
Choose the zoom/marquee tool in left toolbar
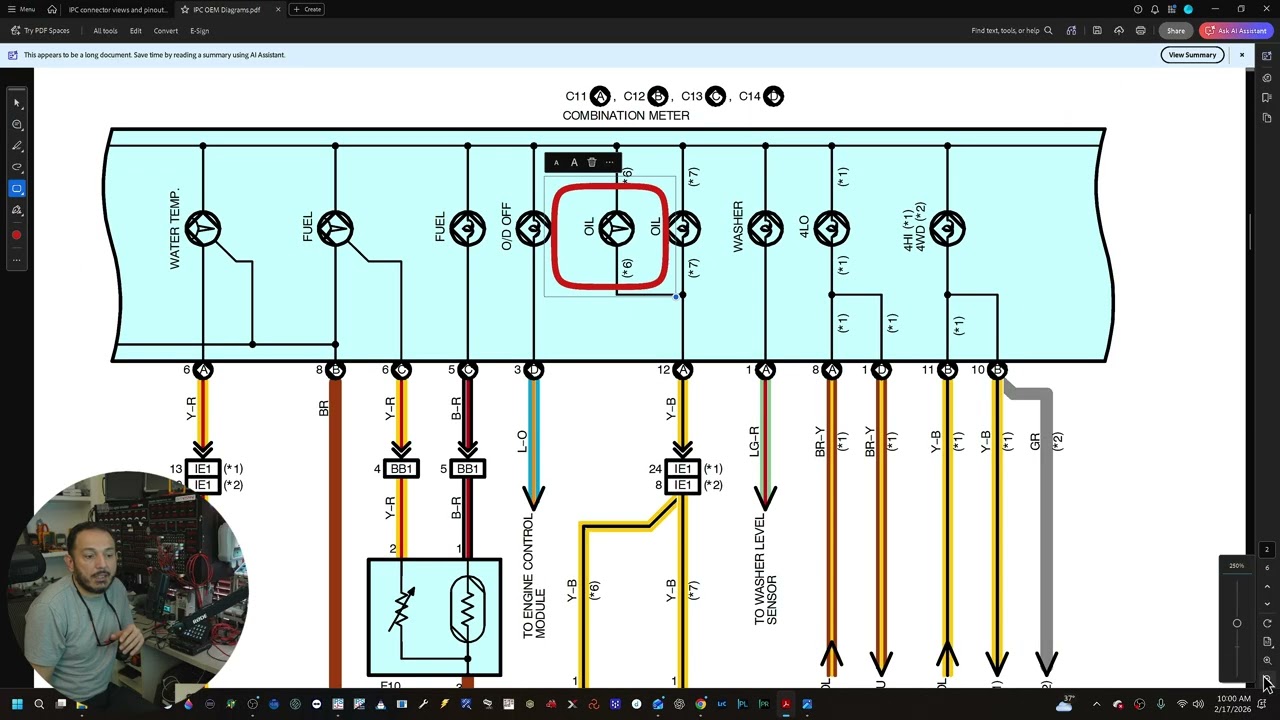[x=17, y=125]
